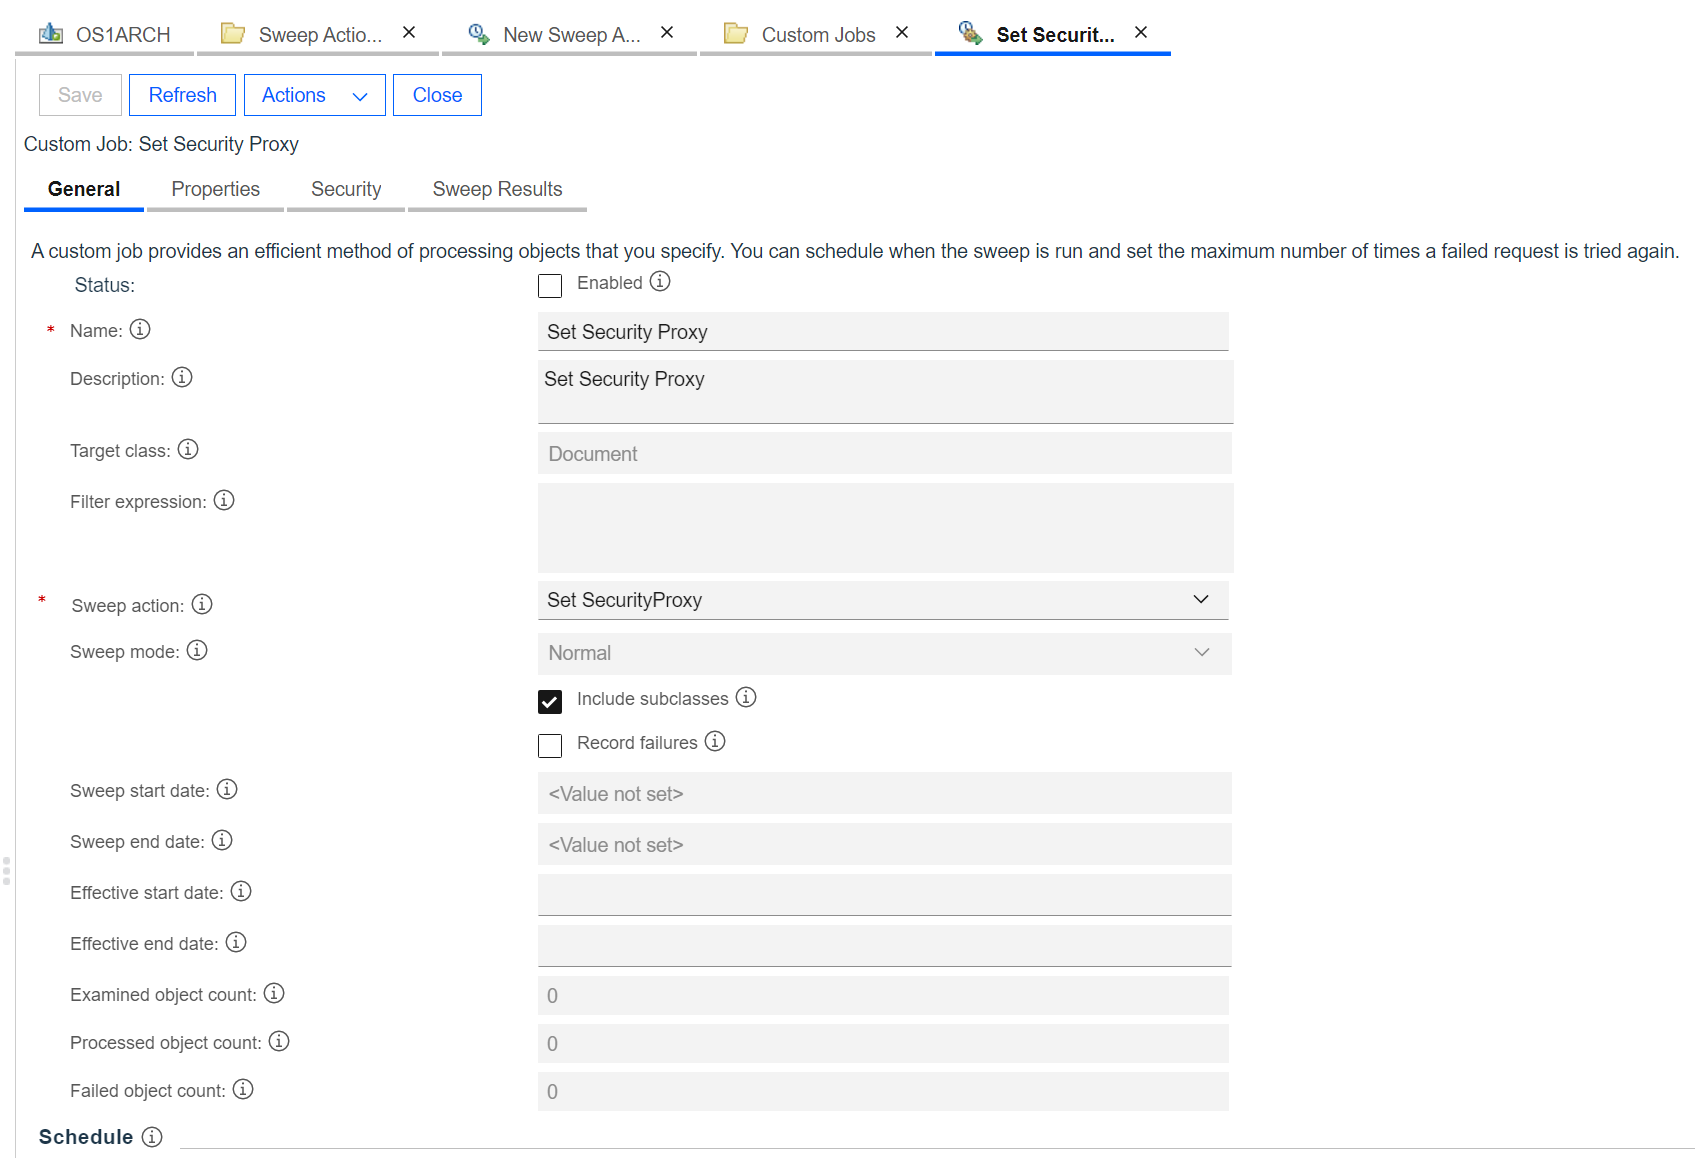The height and width of the screenshot is (1158, 1695).
Task: Switch to the Security tab
Action: (345, 189)
